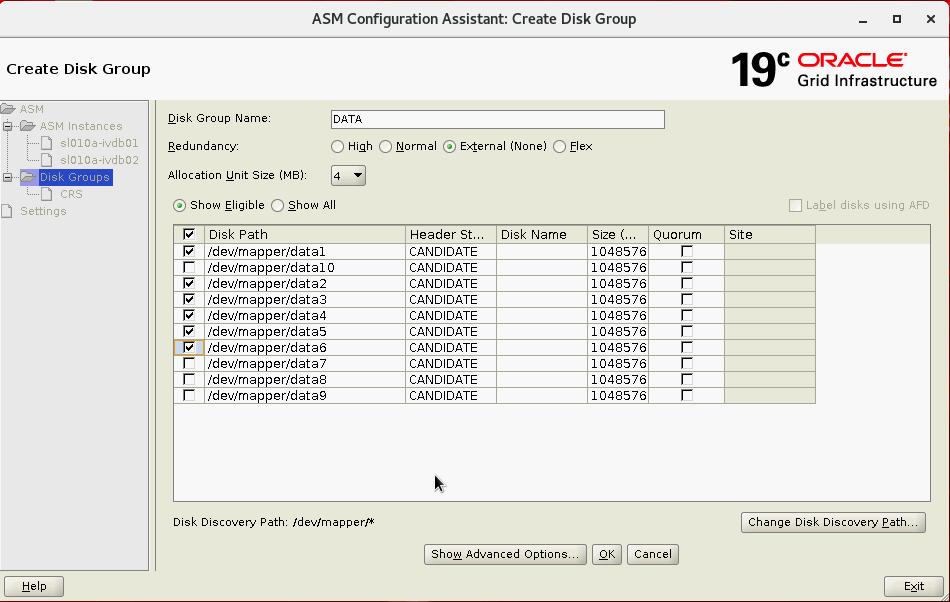
Task: Enable Quorum for /dev/mapper/data1
Action: point(686,252)
